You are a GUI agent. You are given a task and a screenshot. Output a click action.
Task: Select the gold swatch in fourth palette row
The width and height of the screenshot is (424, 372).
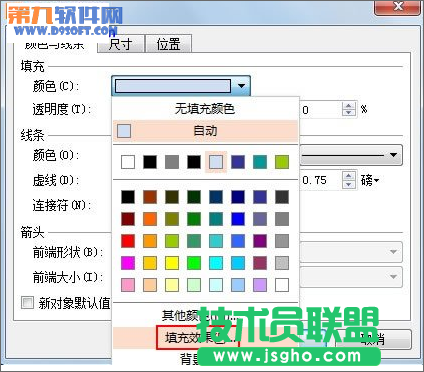(150, 263)
